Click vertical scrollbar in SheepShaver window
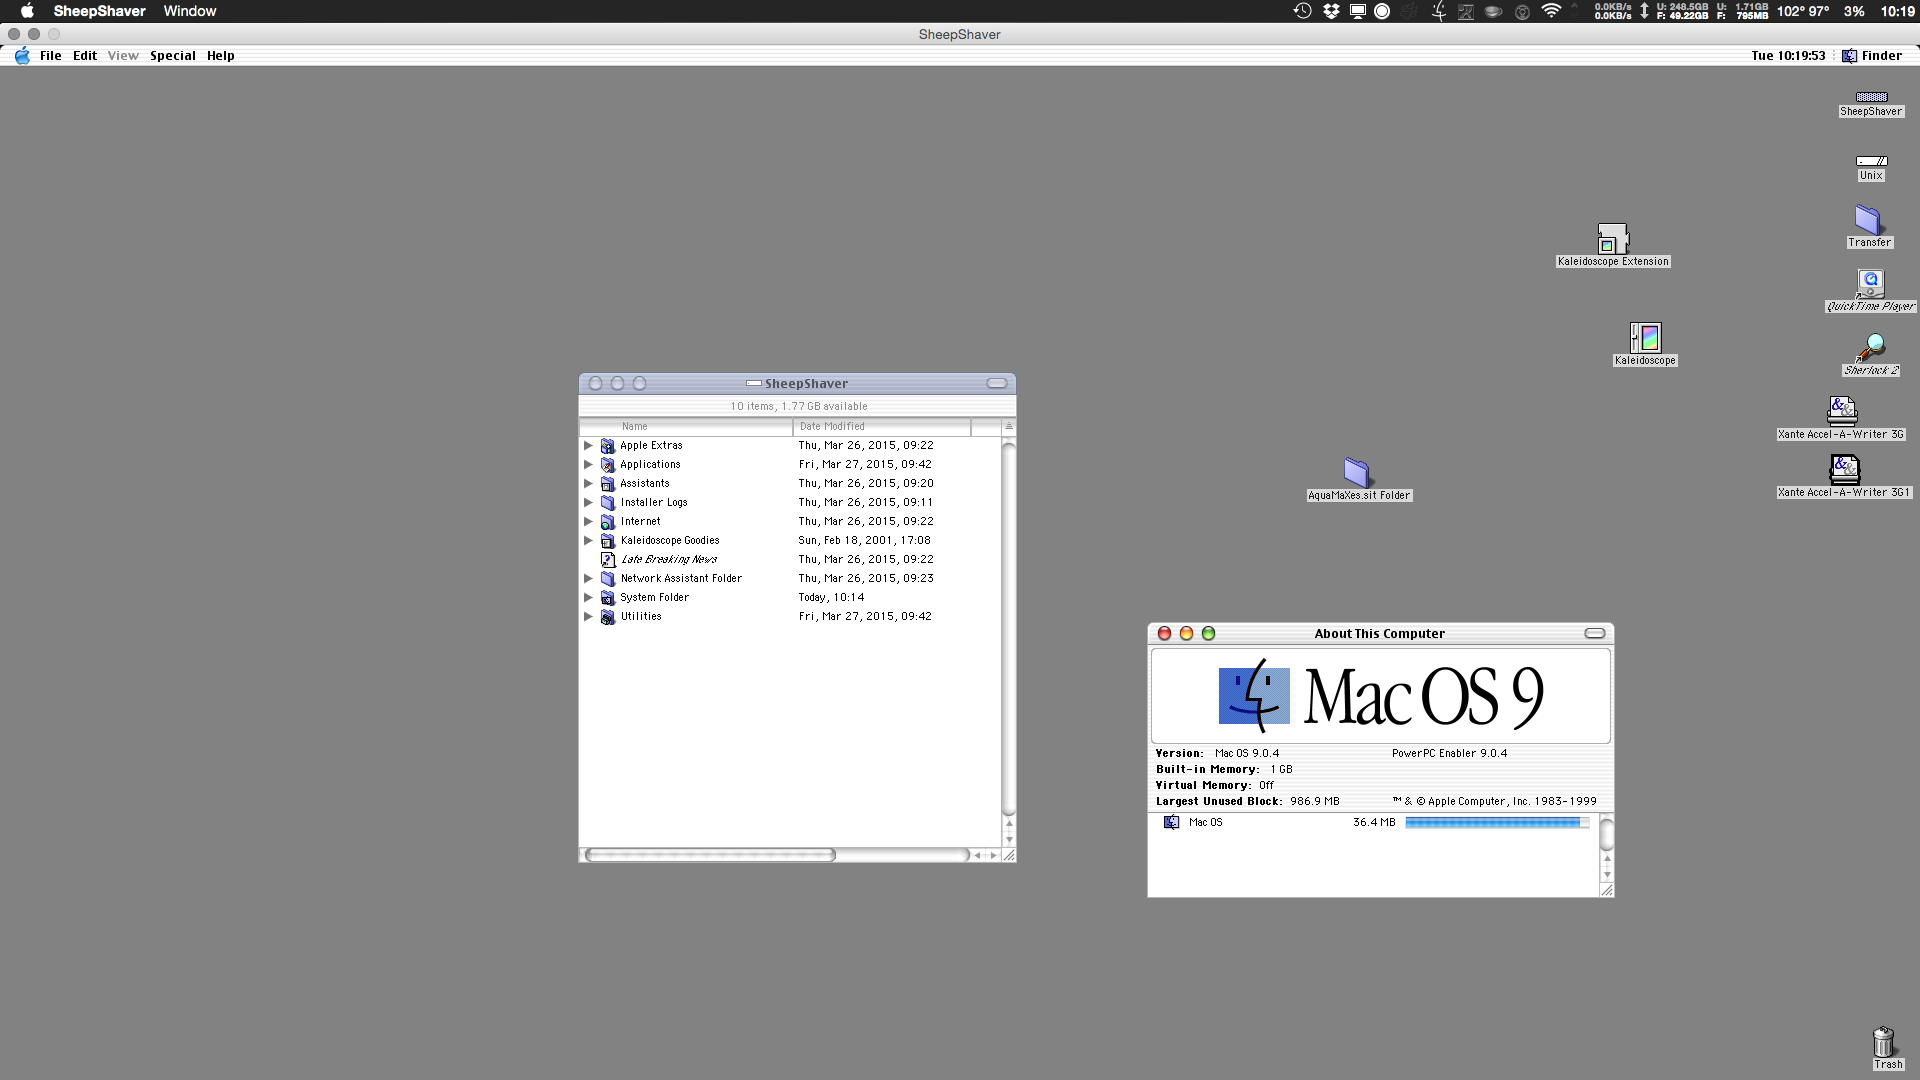The image size is (1920, 1080). click(x=1008, y=628)
